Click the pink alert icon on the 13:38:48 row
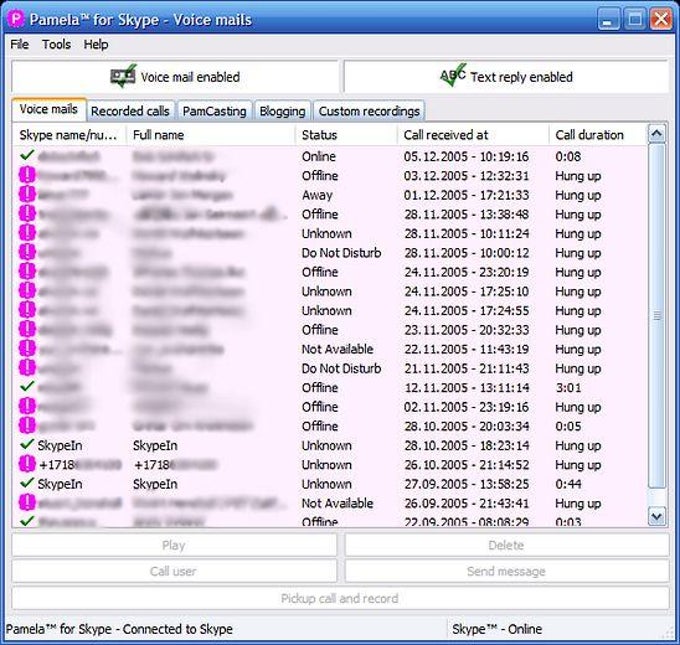The height and width of the screenshot is (645, 680). pos(27,213)
